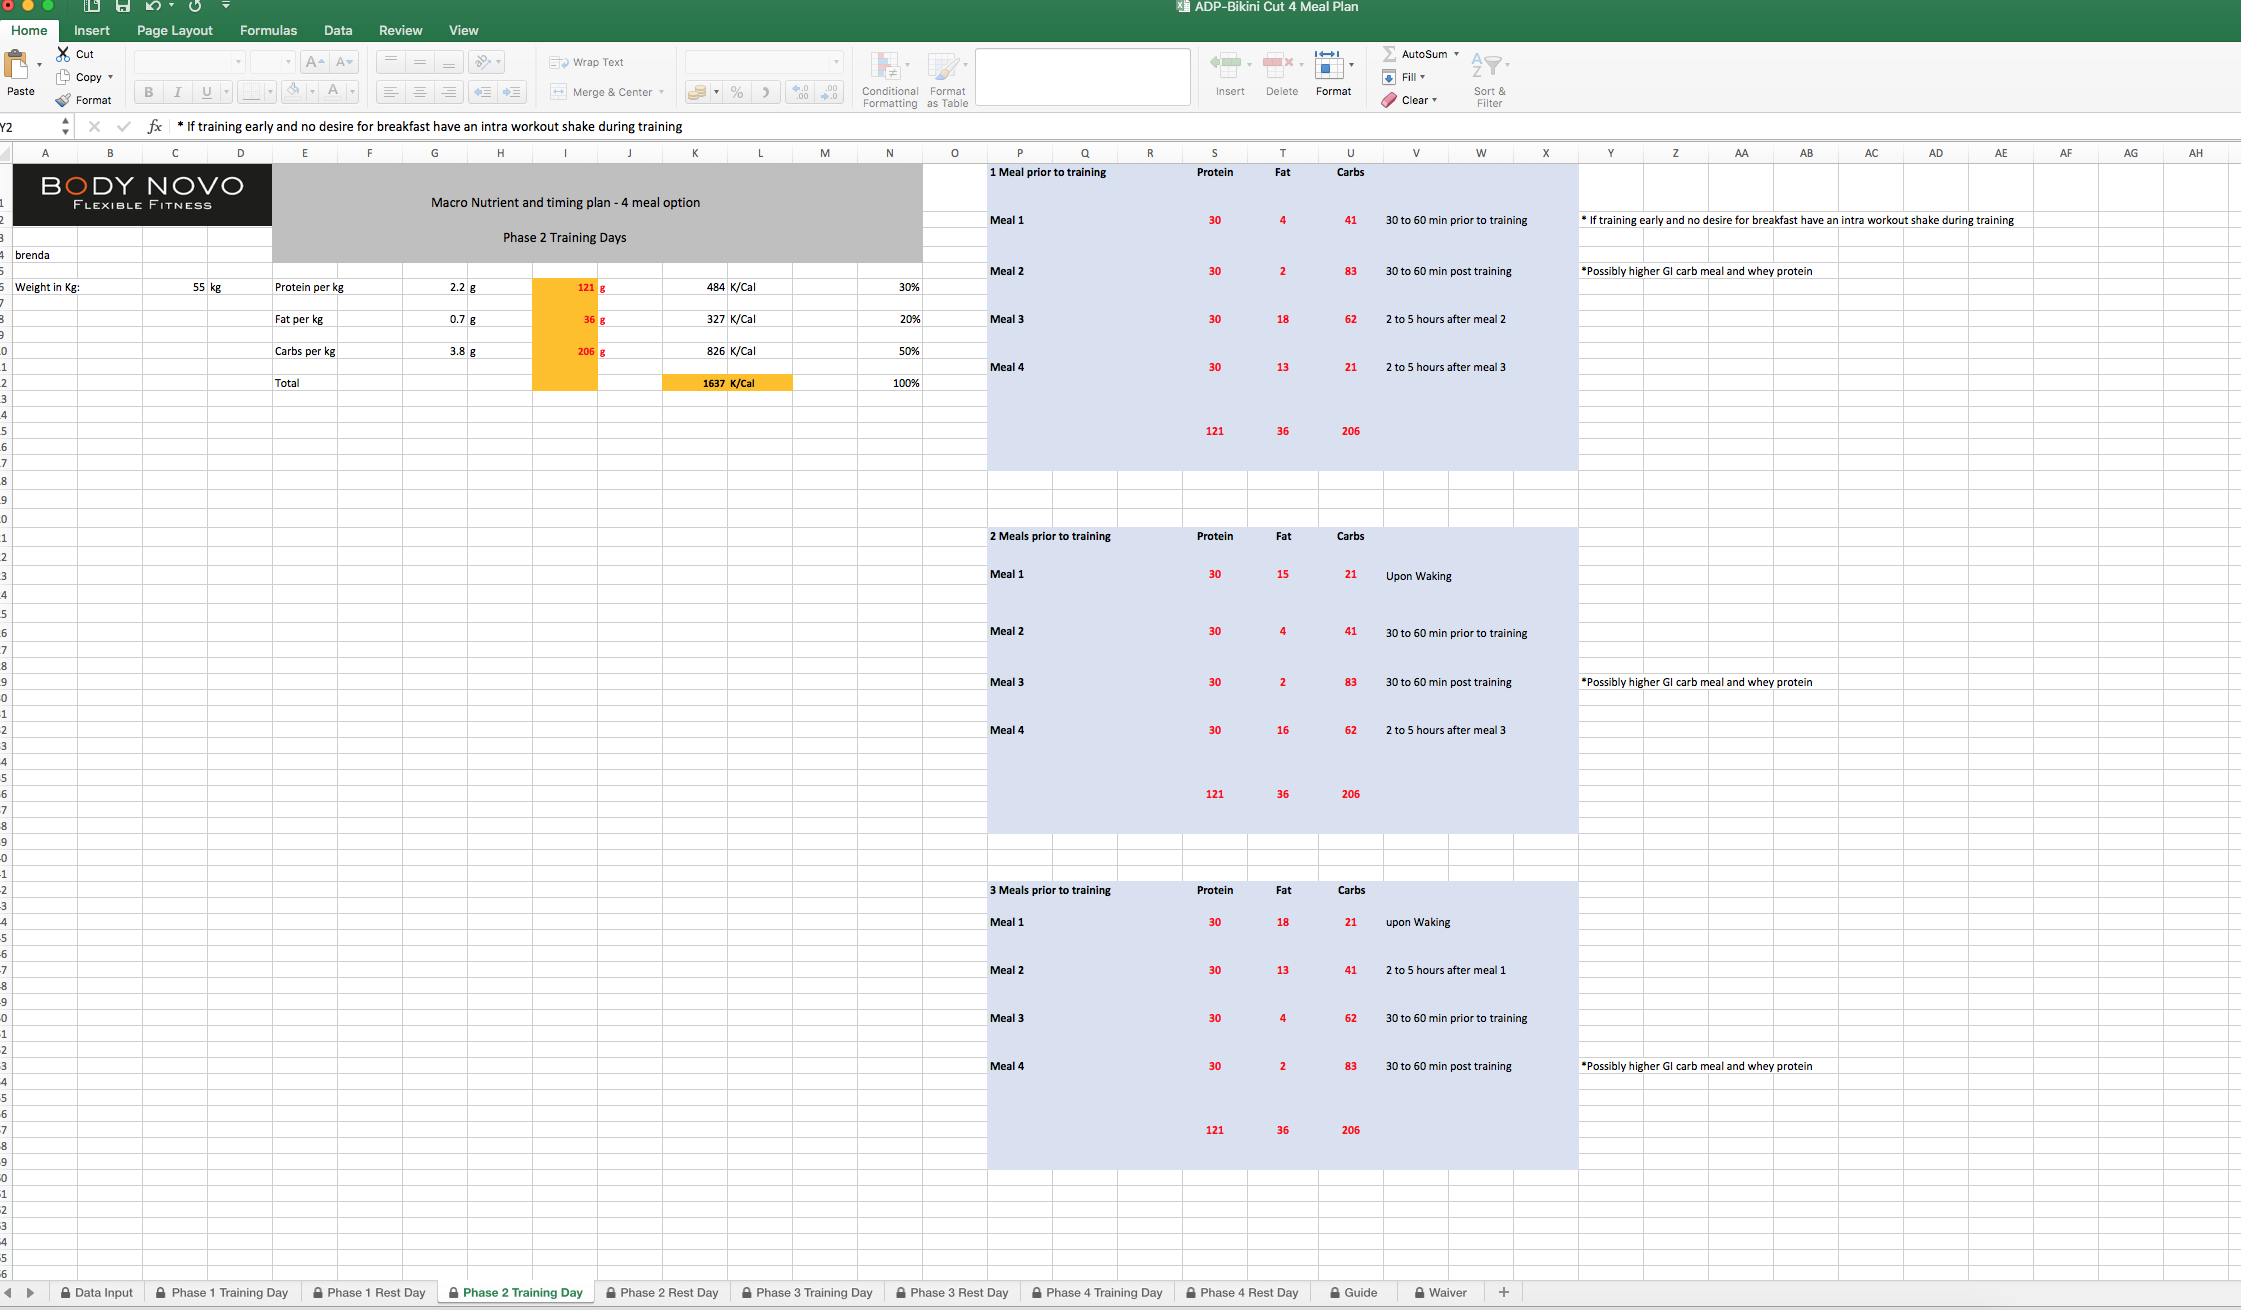2241x1310 pixels.
Task: Click the Redo icon
Action: (x=195, y=6)
